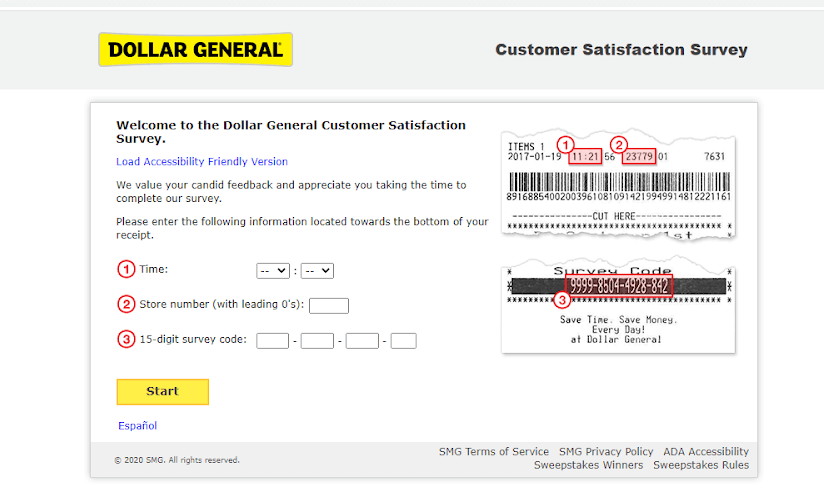824x488 pixels.
Task: Select last survey code segment box
Action: 404,341
